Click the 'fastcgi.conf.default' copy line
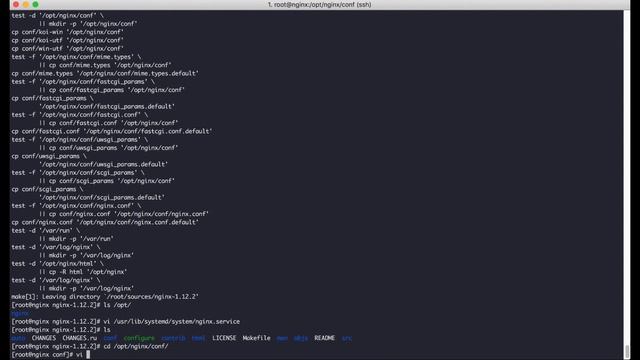The image size is (640, 360). tap(111, 131)
